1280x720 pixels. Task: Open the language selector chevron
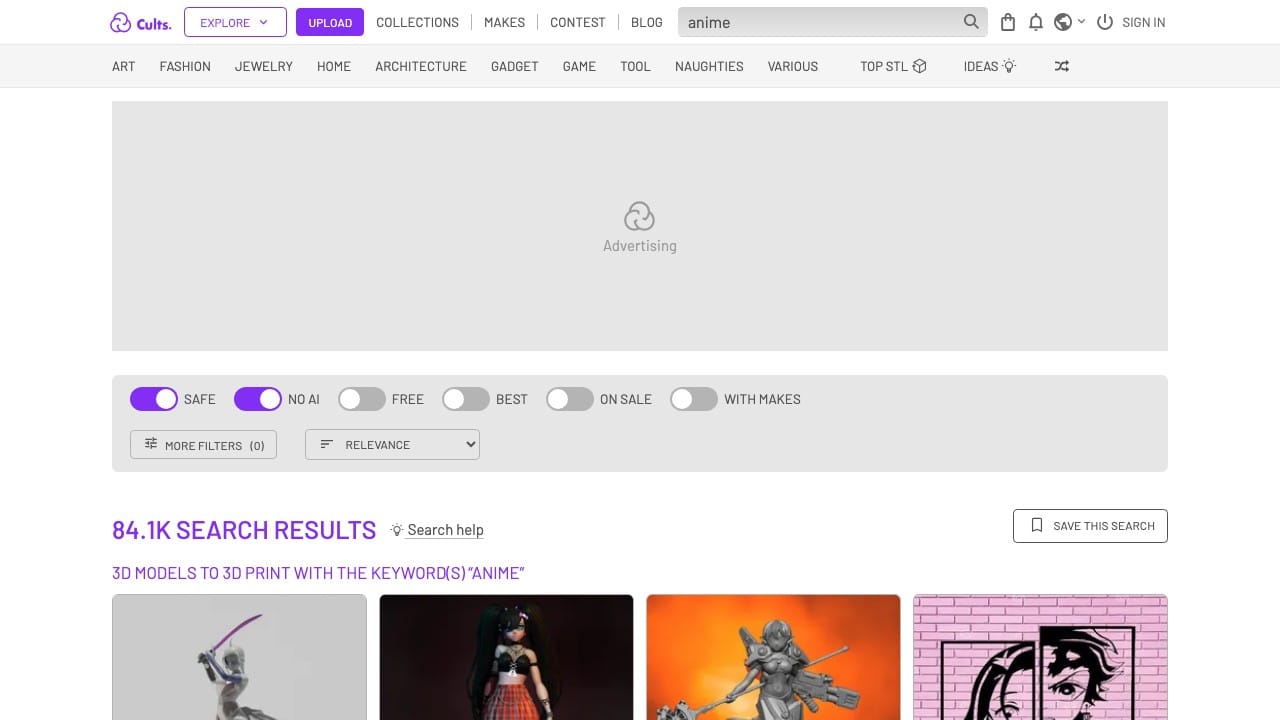tap(1081, 21)
